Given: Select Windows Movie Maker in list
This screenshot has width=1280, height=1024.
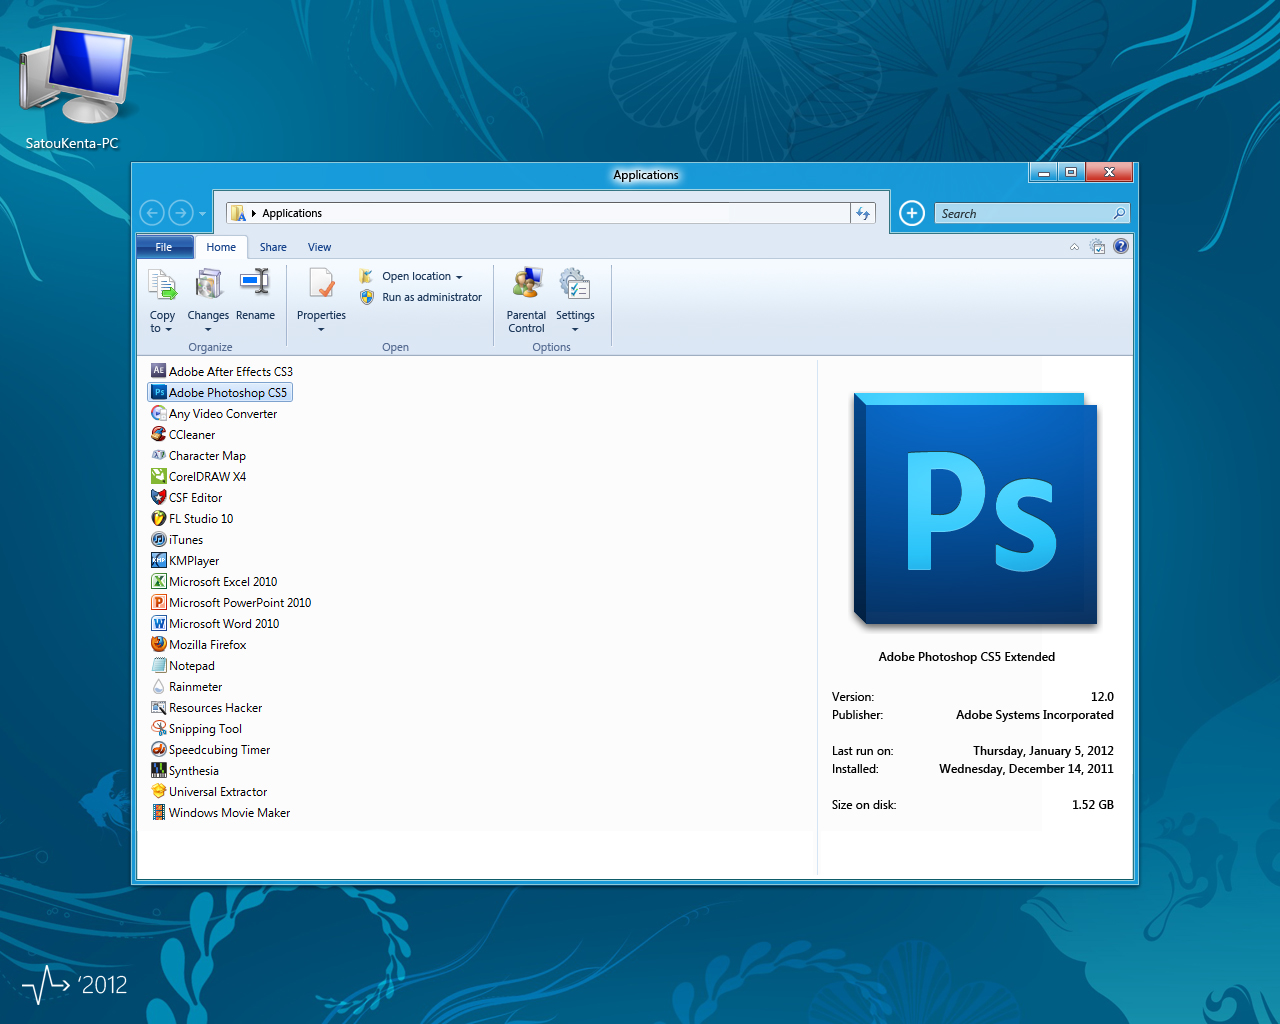Looking at the screenshot, I should [221, 812].
